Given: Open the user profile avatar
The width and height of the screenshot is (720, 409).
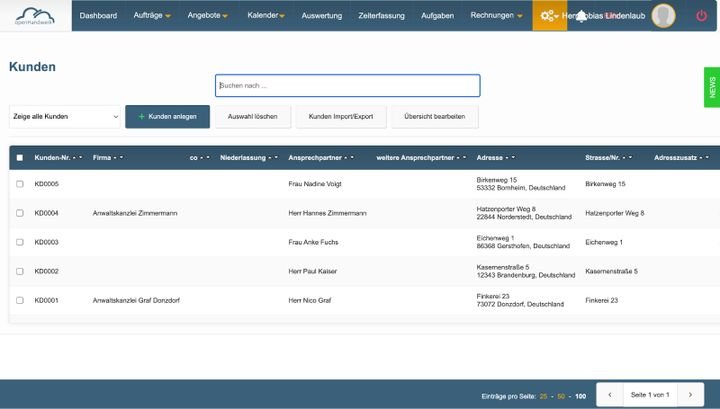Looking at the screenshot, I should tap(664, 16).
